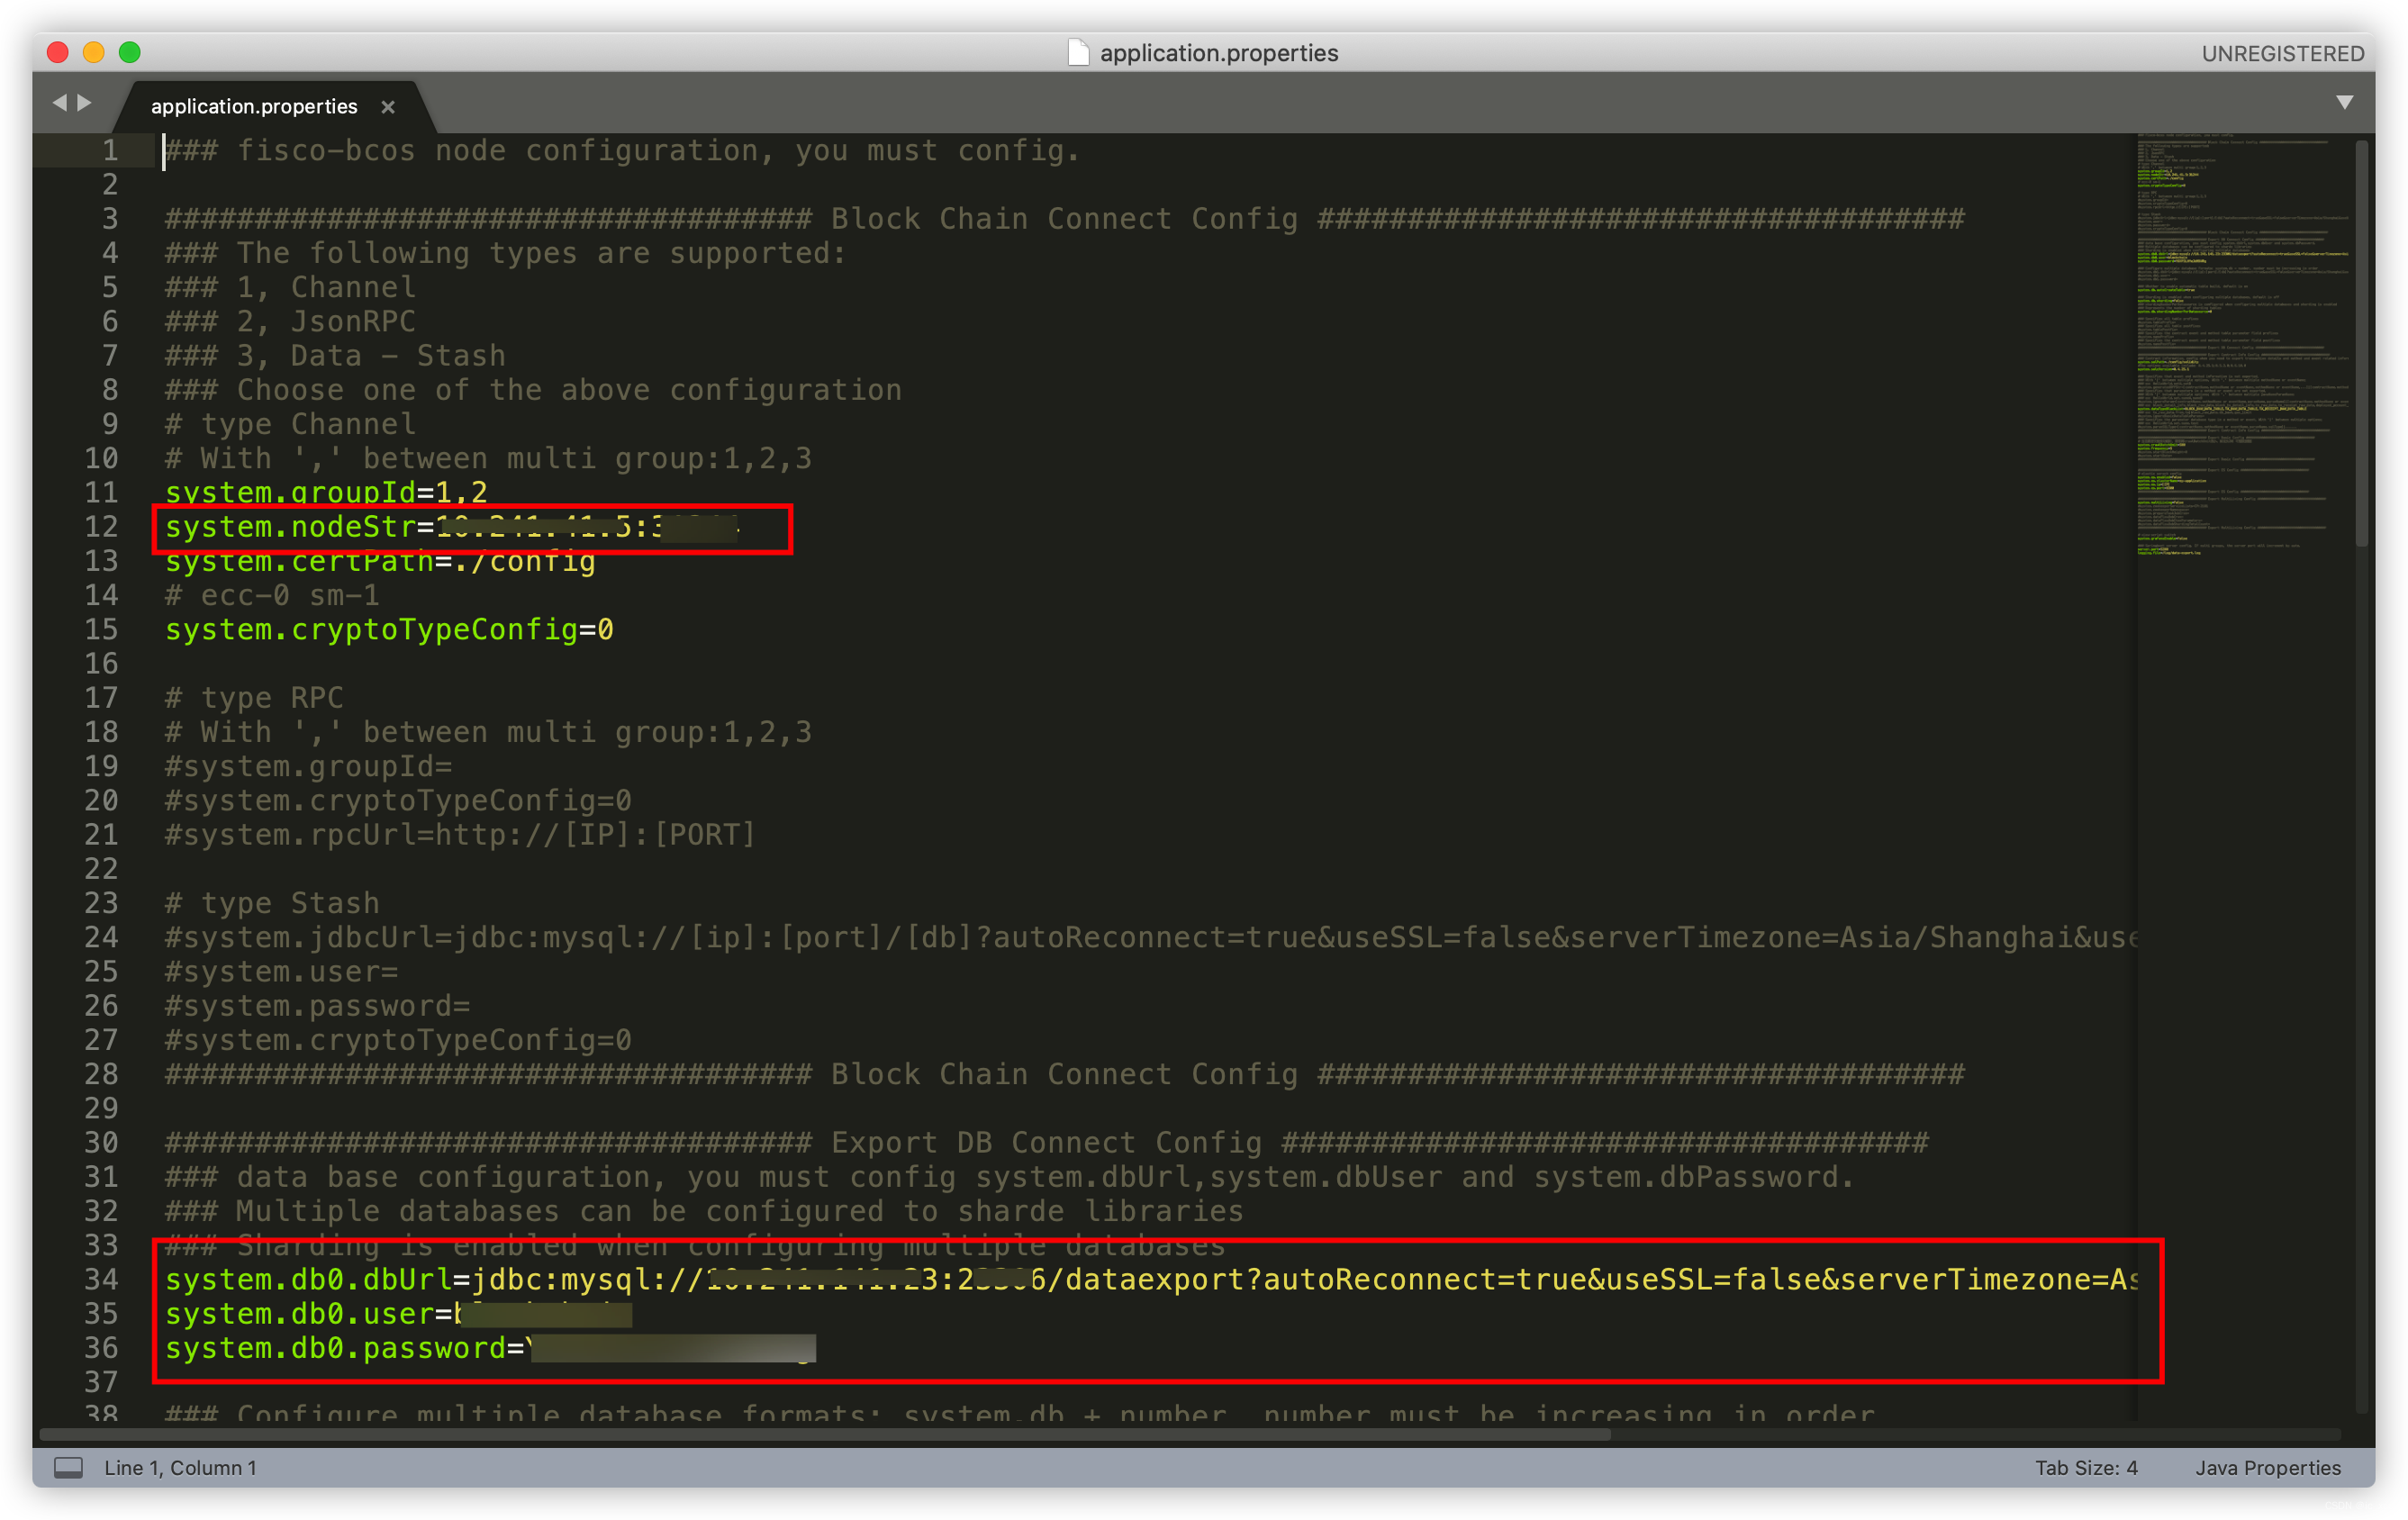Click the system.certPath=./config line
The height and width of the screenshot is (1520, 2408).
380,561
